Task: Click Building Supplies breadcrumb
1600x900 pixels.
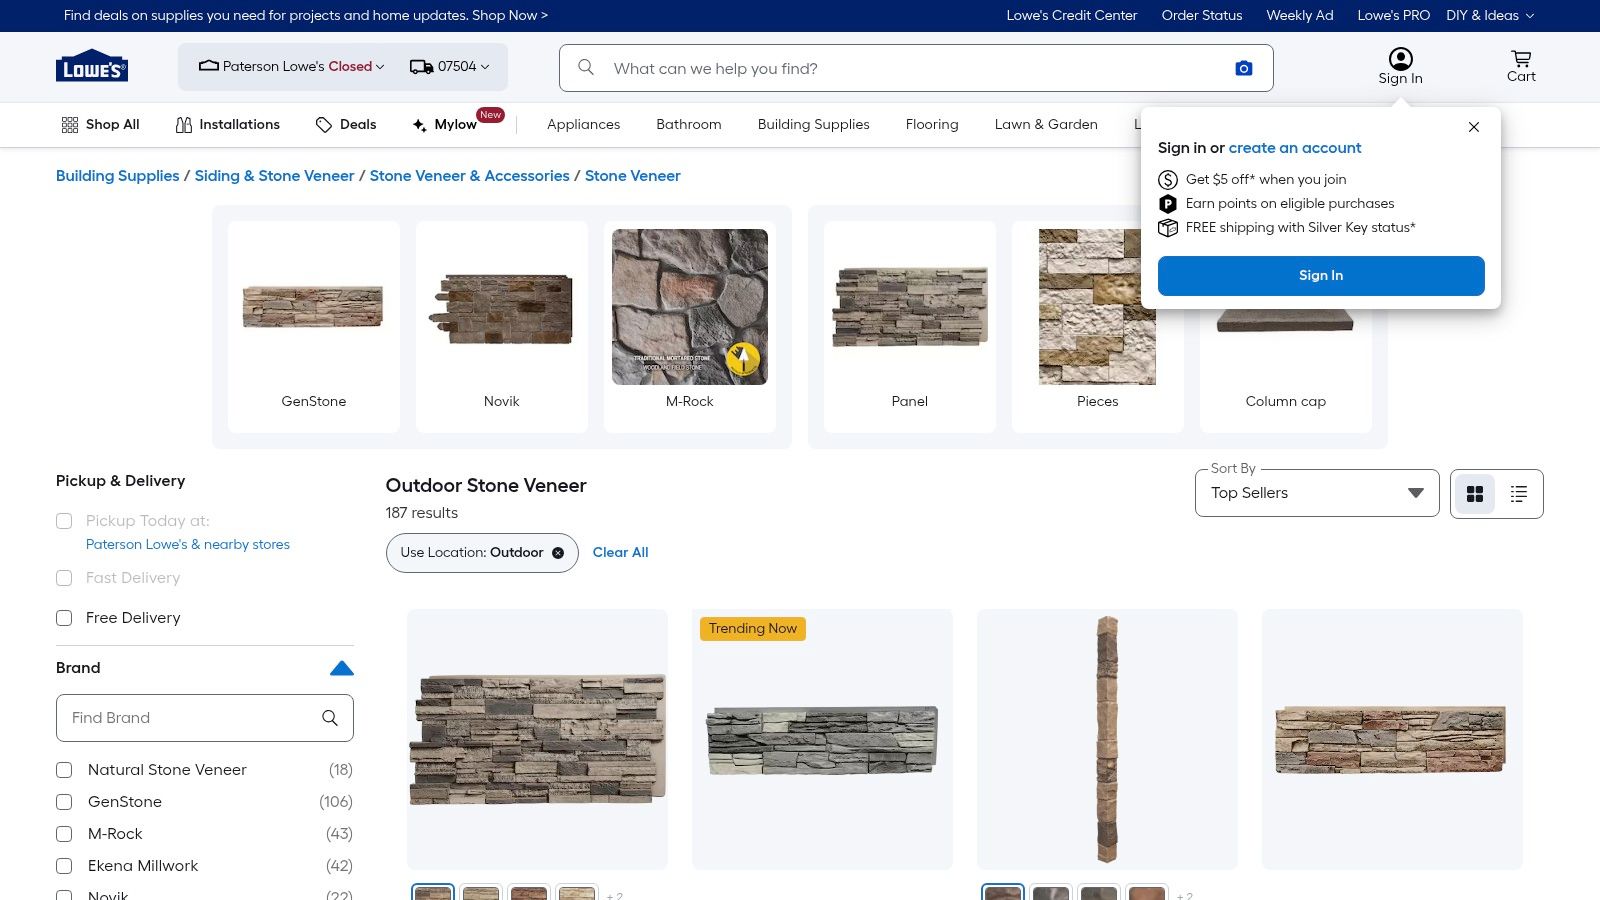Action: pyautogui.click(x=117, y=176)
